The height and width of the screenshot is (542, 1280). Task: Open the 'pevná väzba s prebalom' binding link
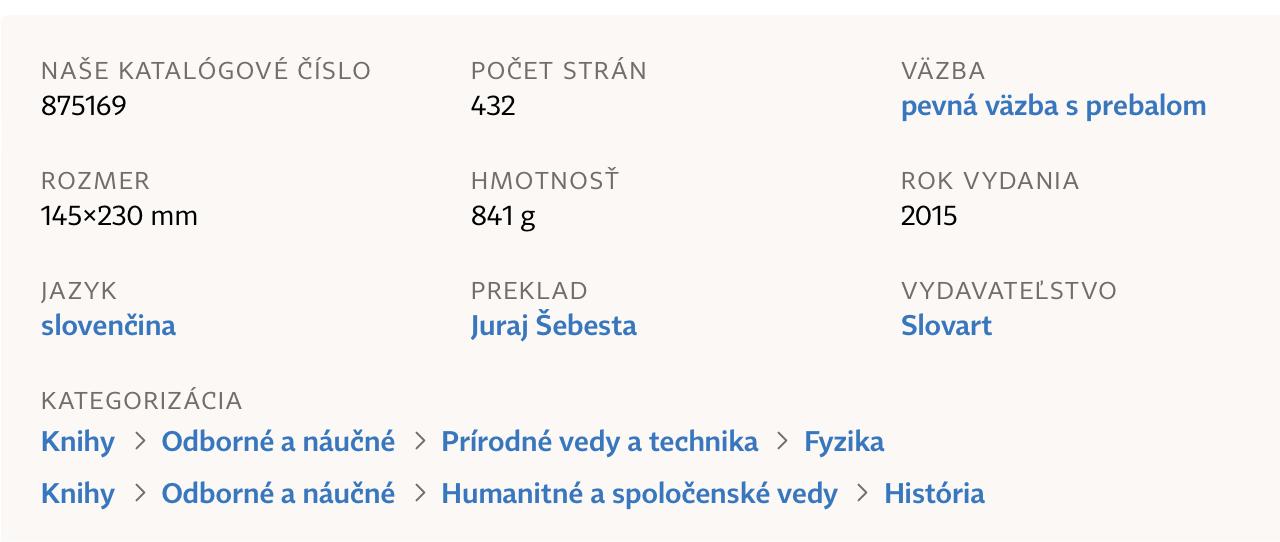coord(1053,106)
